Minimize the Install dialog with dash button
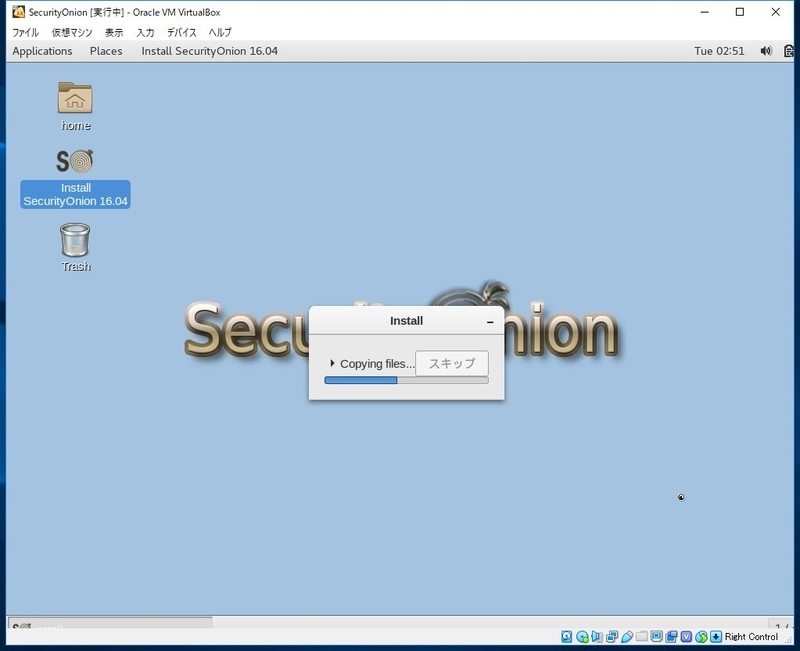The image size is (800, 651). click(x=490, y=321)
